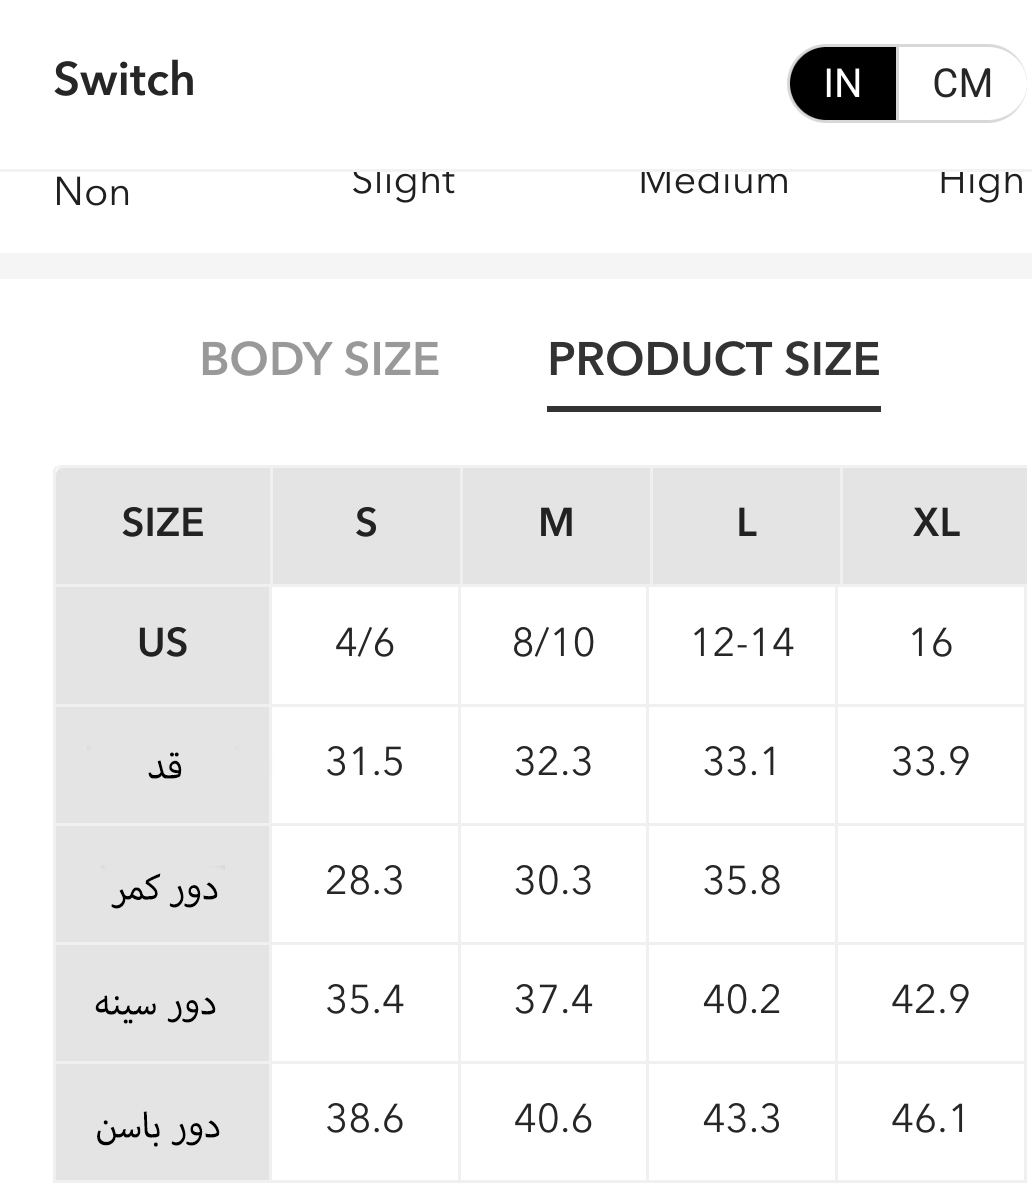This screenshot has height=1188, width=1032.
Task: Click the SIZE column header
Action: [x=163, y=523]
